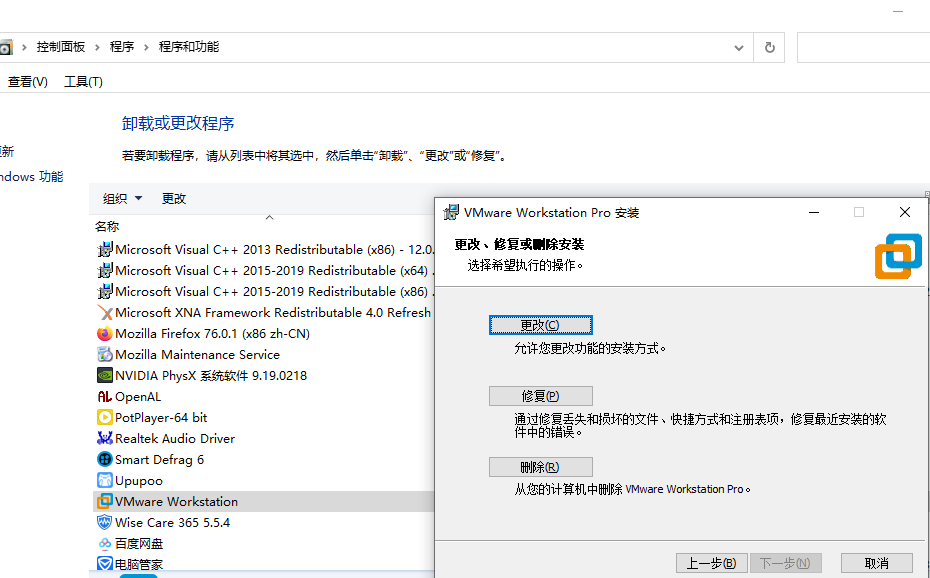Open the 组织 dropdown menu

click(x=122, y=199)
